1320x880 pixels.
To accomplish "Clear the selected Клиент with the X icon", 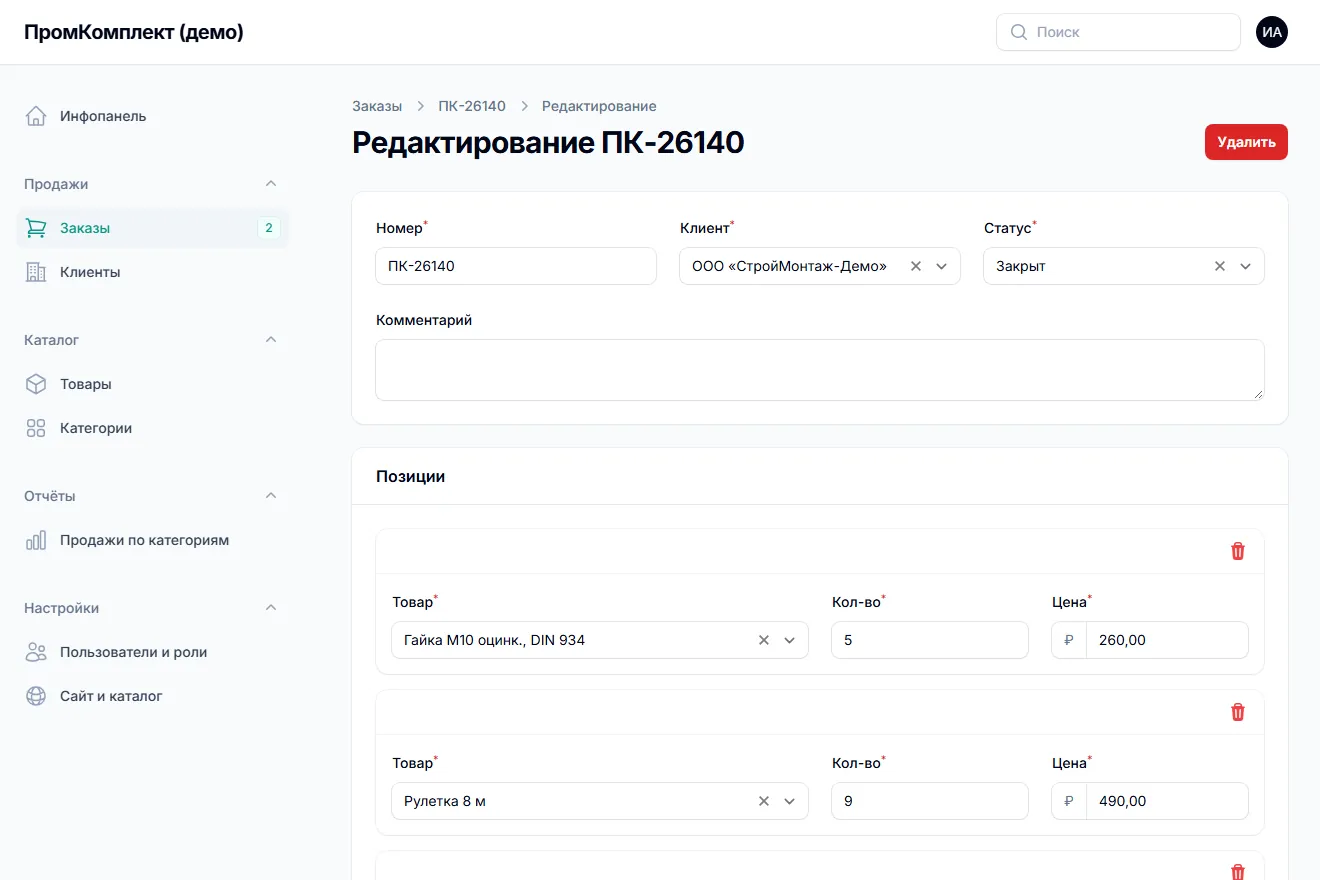I will pyautogui.click(x=915, y=266).
